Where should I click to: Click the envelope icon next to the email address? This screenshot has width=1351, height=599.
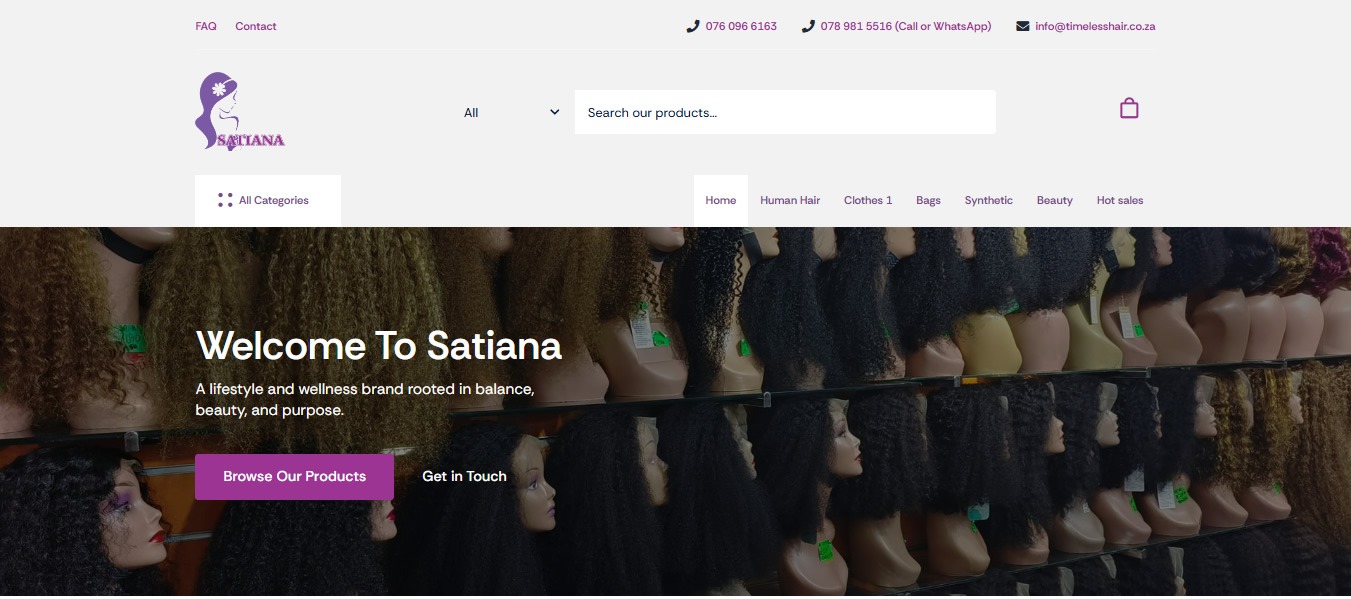click(1022, 25)
